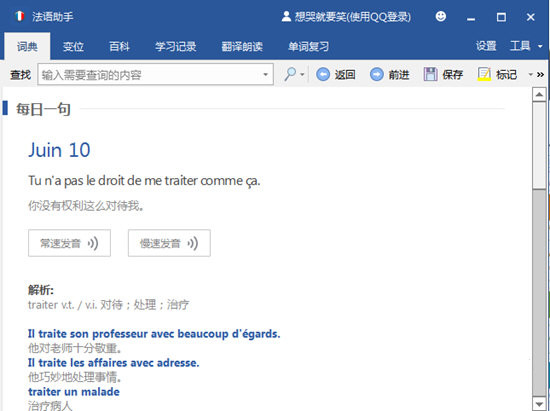The height and width of the screenshot is (411, 550).
Task: Click sentence 'Tu n'a pas le droit'
Action: click(x=144, y=181)
